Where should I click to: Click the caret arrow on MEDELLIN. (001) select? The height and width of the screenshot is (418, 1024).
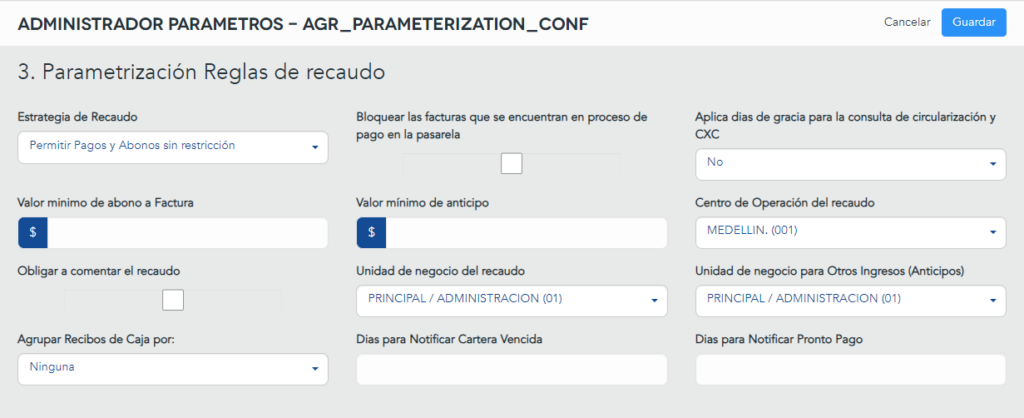[993, 232]
